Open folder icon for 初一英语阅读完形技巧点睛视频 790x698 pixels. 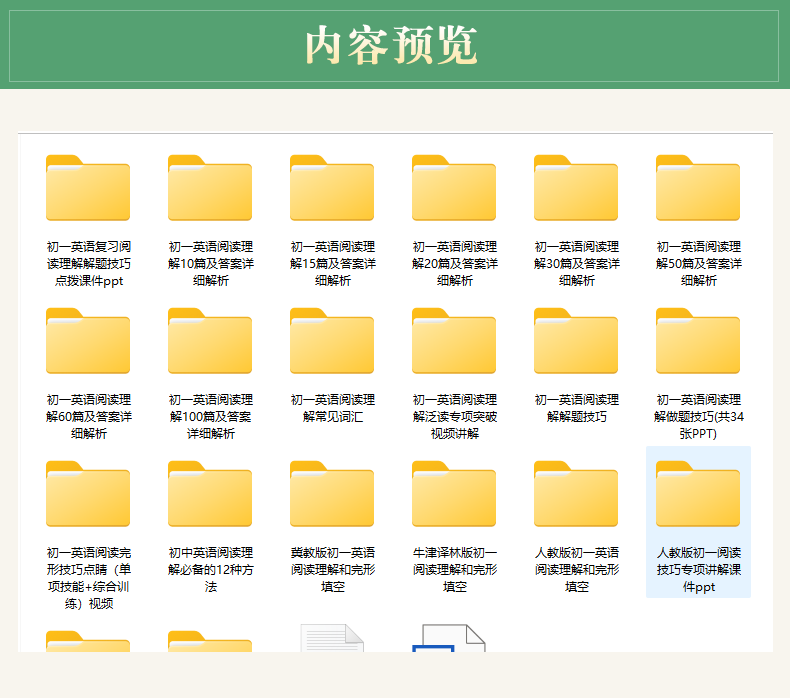pos(88,494)
